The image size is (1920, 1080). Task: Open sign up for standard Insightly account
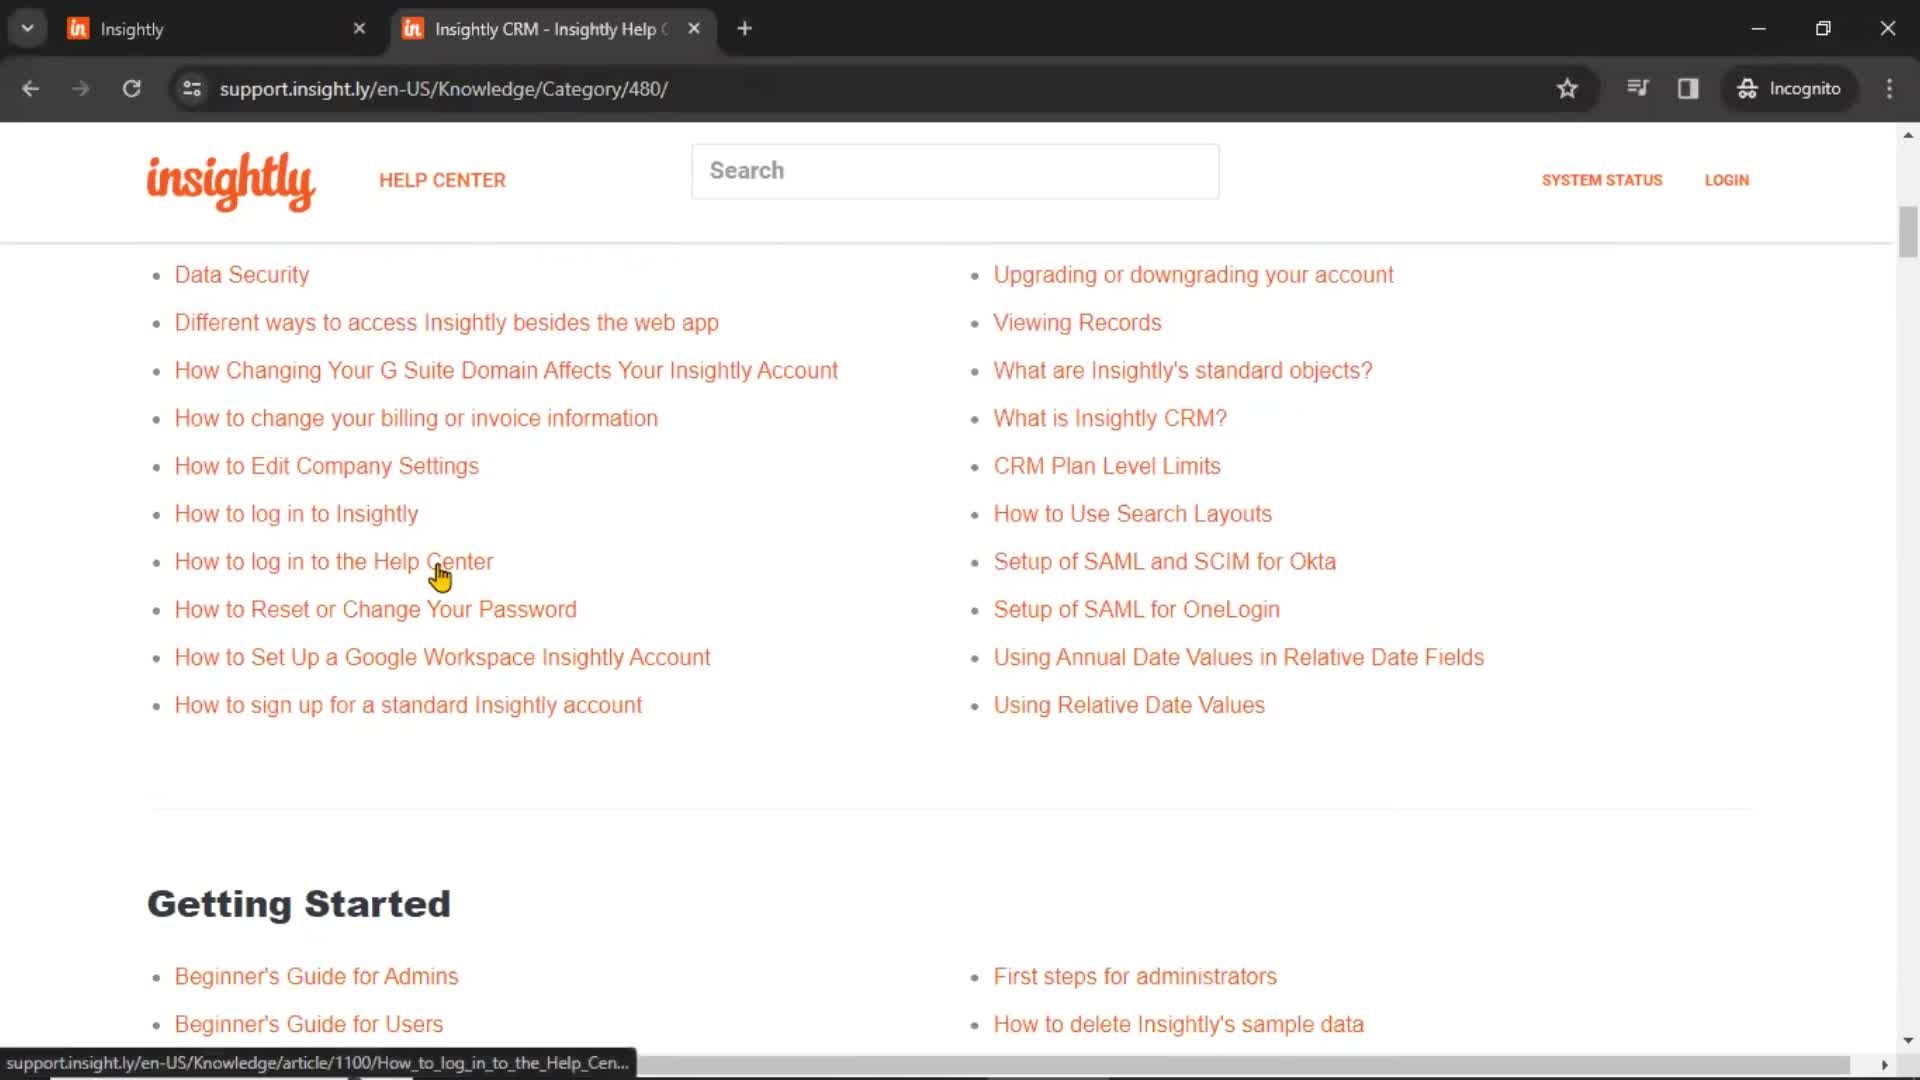[x=408, y=706]
